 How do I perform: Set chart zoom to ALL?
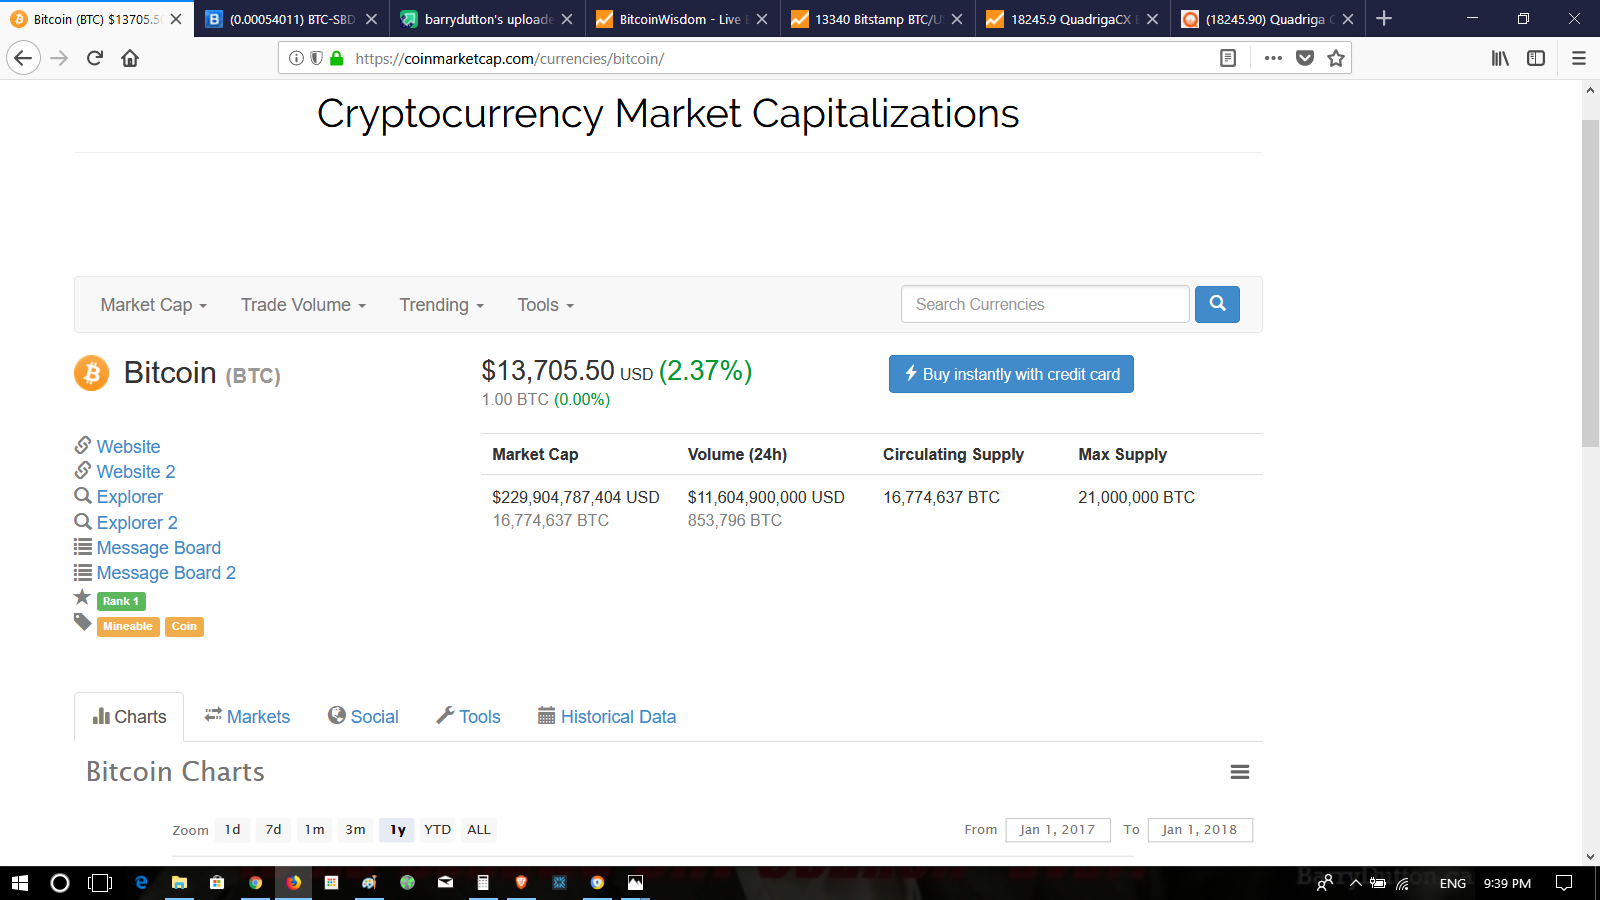(x=479, y=830)
